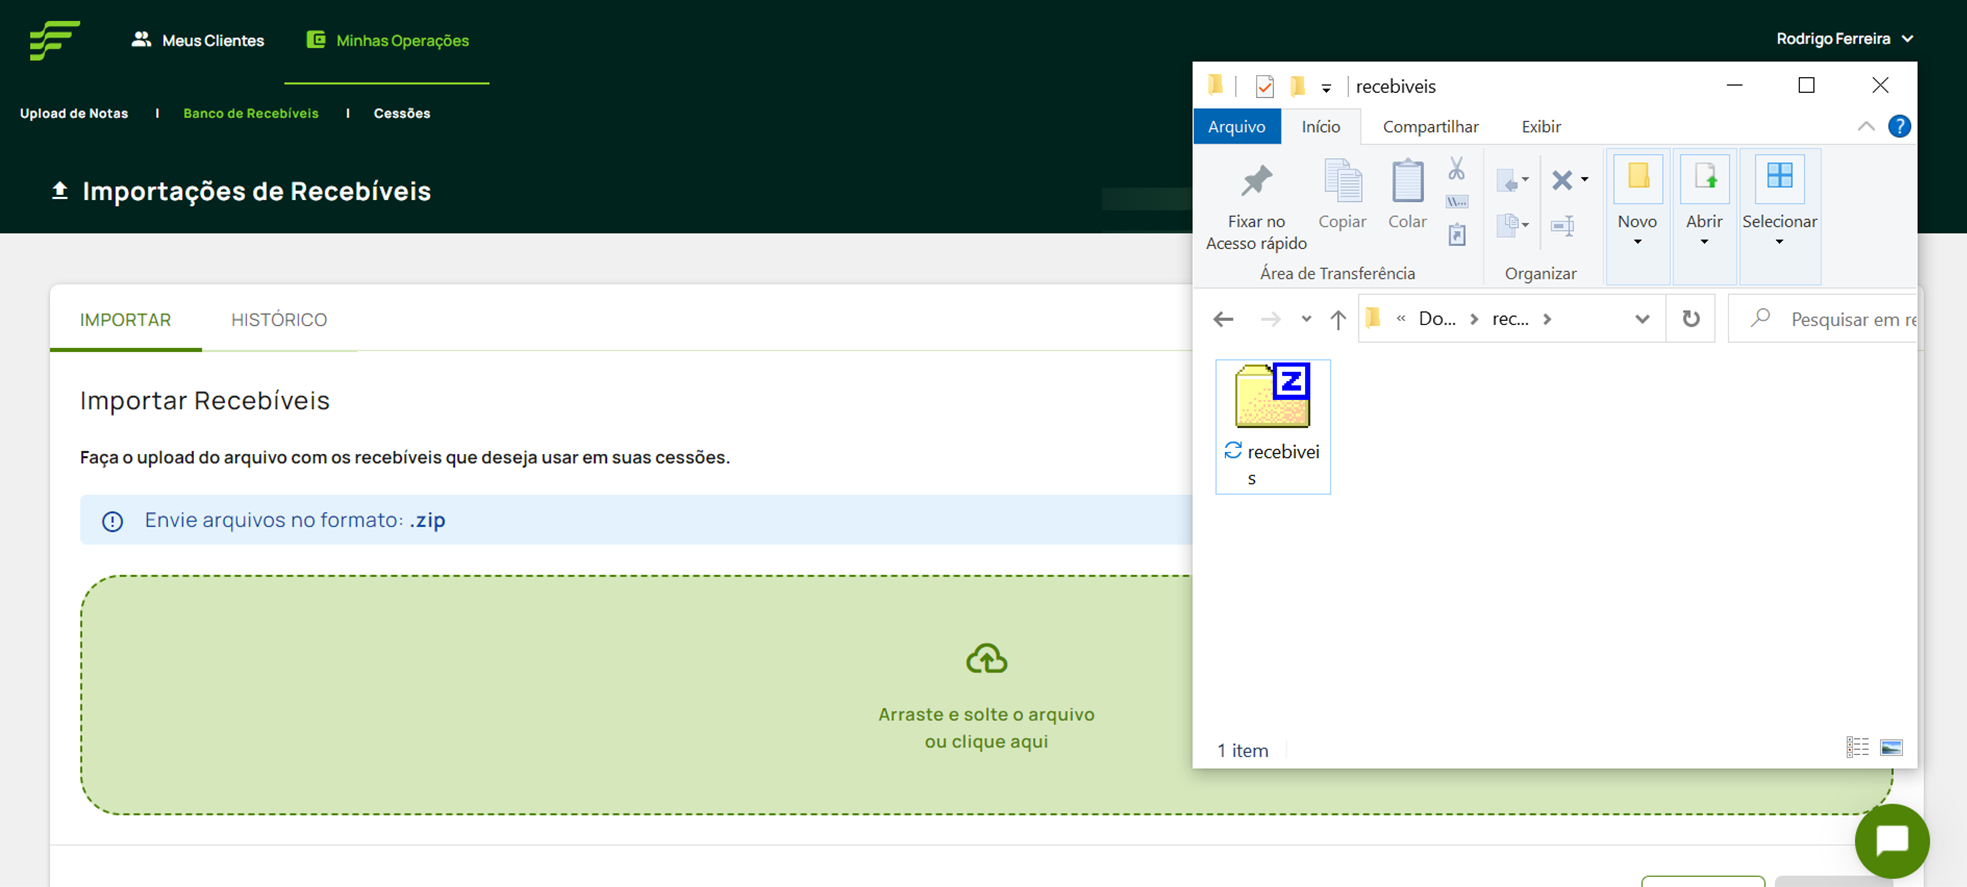1967x887 pixels.
Task: Switch to details list view in the status bar
Action: point(1857,748)
